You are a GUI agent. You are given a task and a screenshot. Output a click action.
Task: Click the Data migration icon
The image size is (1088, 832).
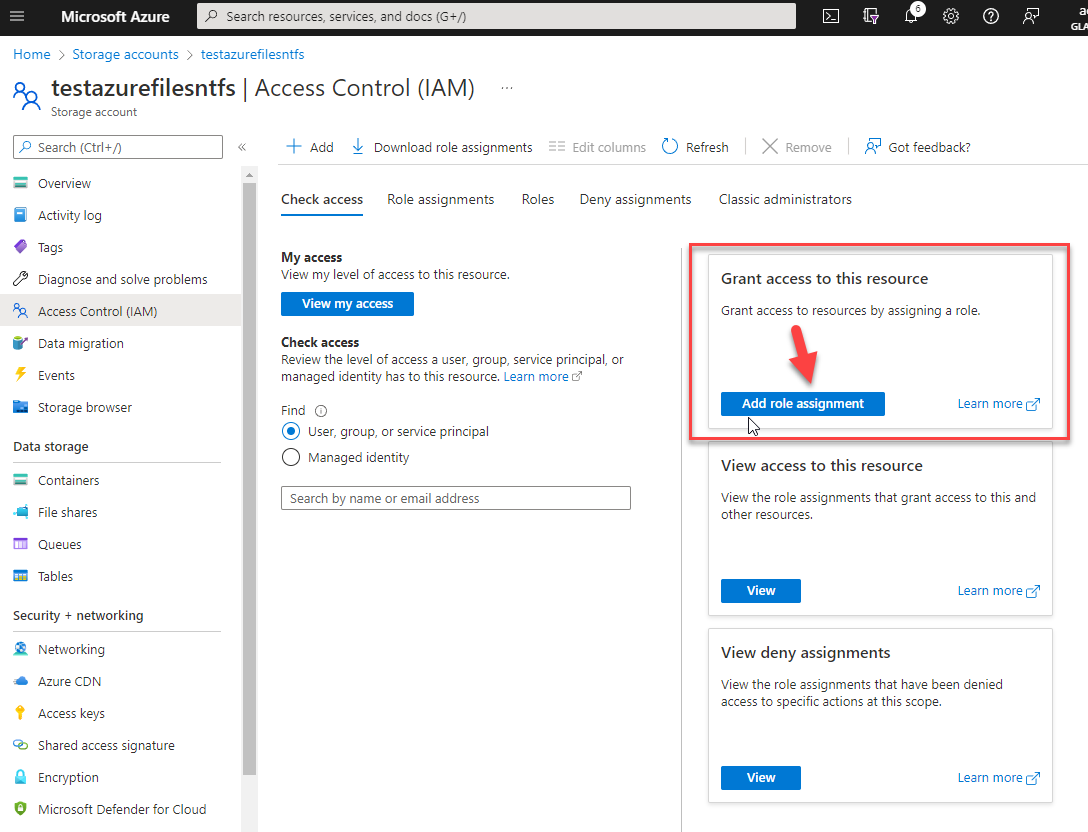tap(21, 343)
